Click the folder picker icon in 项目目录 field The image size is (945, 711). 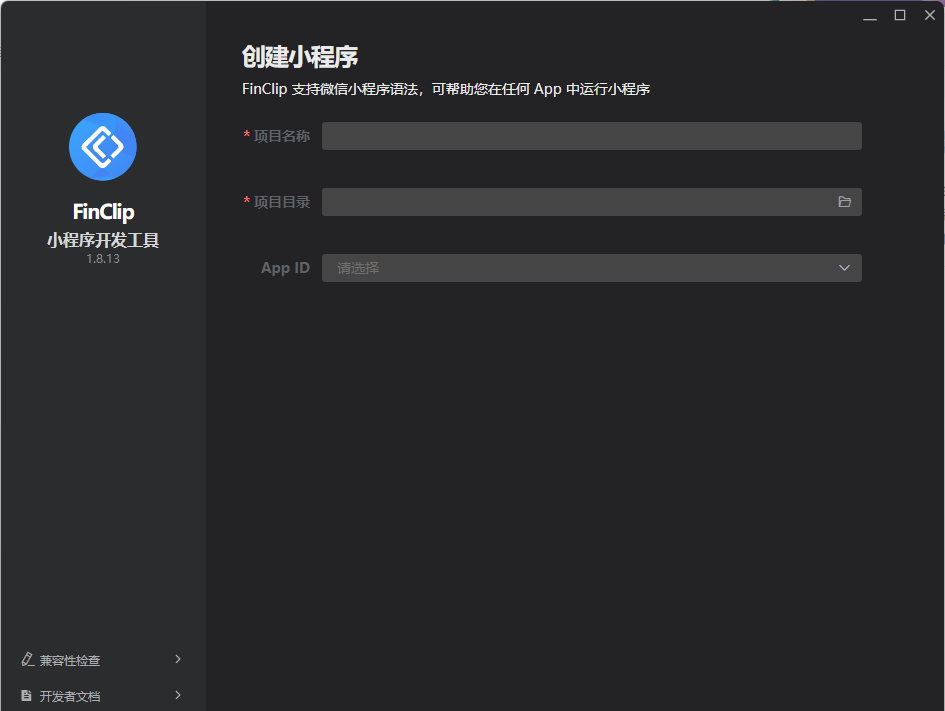click(845, 201)
